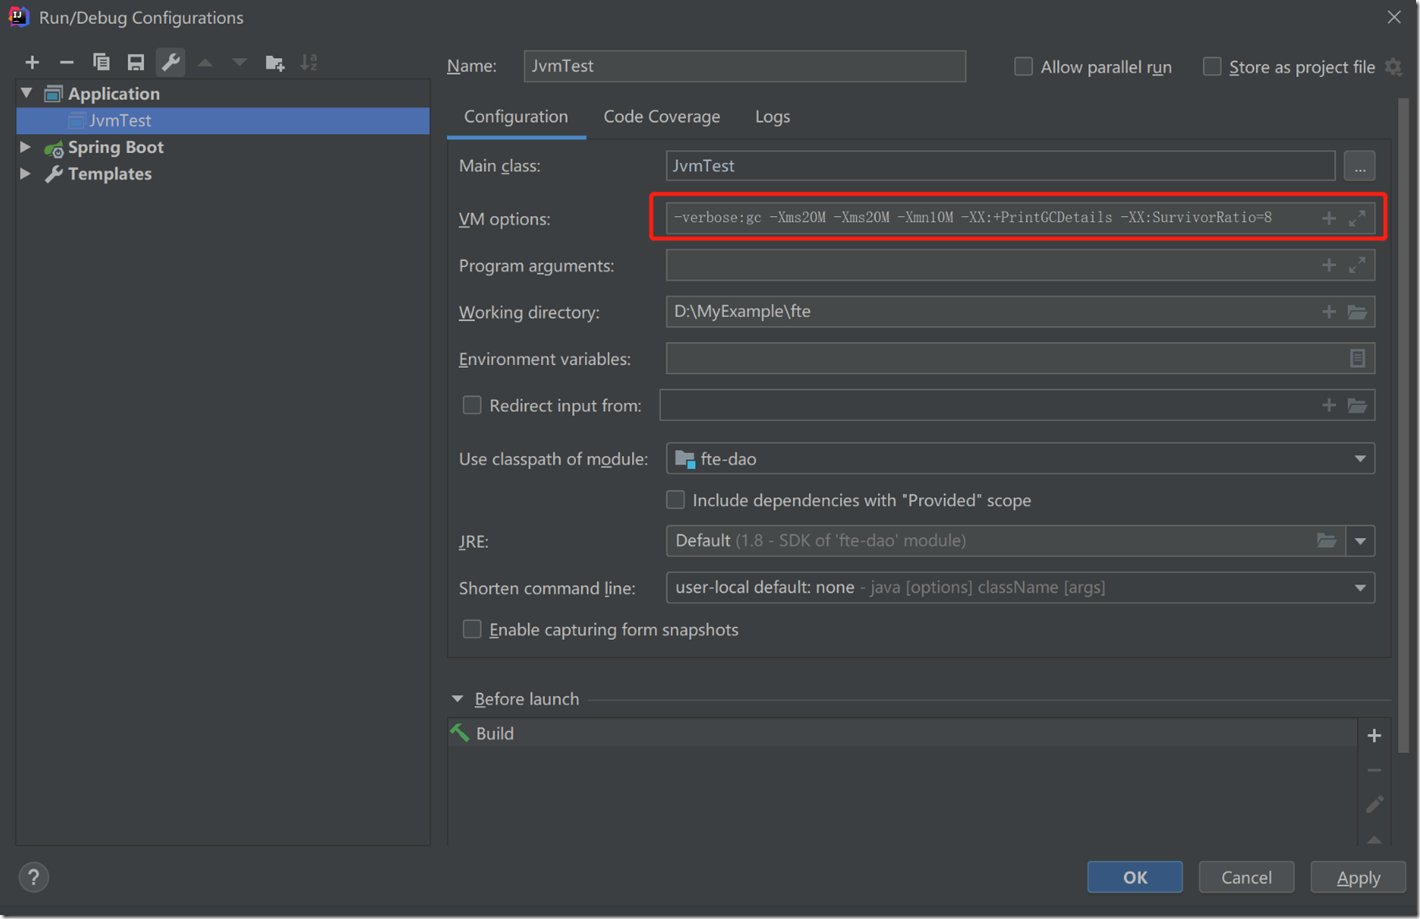
Task: Enable Include dependencies with Provided scope
Action: [676, 499]
